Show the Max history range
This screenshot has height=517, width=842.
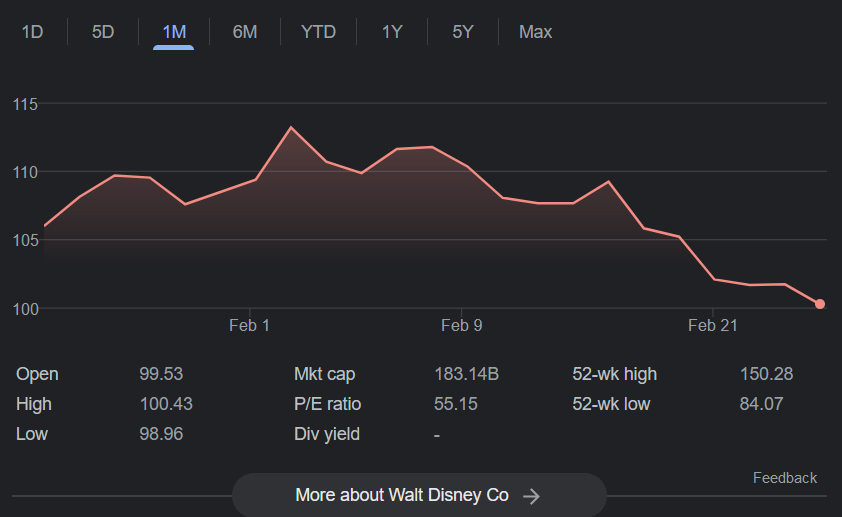[535, 32]
